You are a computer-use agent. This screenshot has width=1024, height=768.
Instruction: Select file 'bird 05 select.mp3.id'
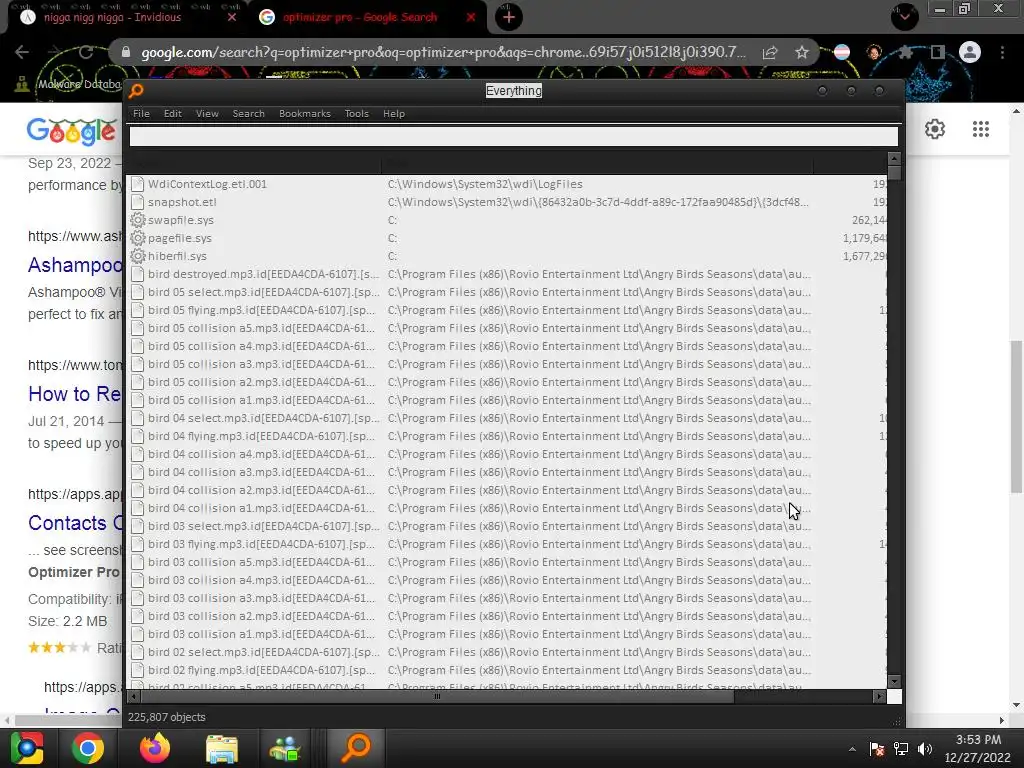point(263,292)
